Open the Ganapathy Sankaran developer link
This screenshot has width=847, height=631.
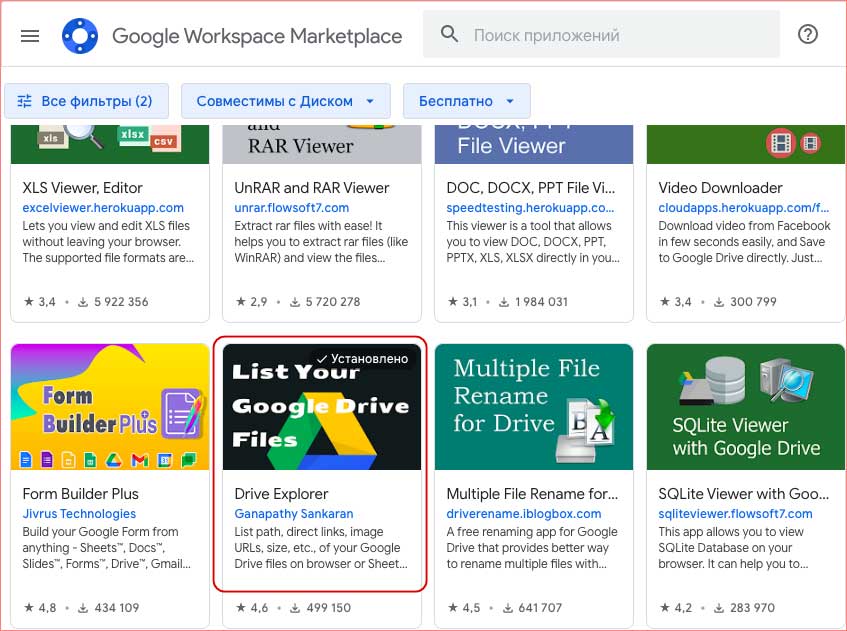tap(294, 514)
